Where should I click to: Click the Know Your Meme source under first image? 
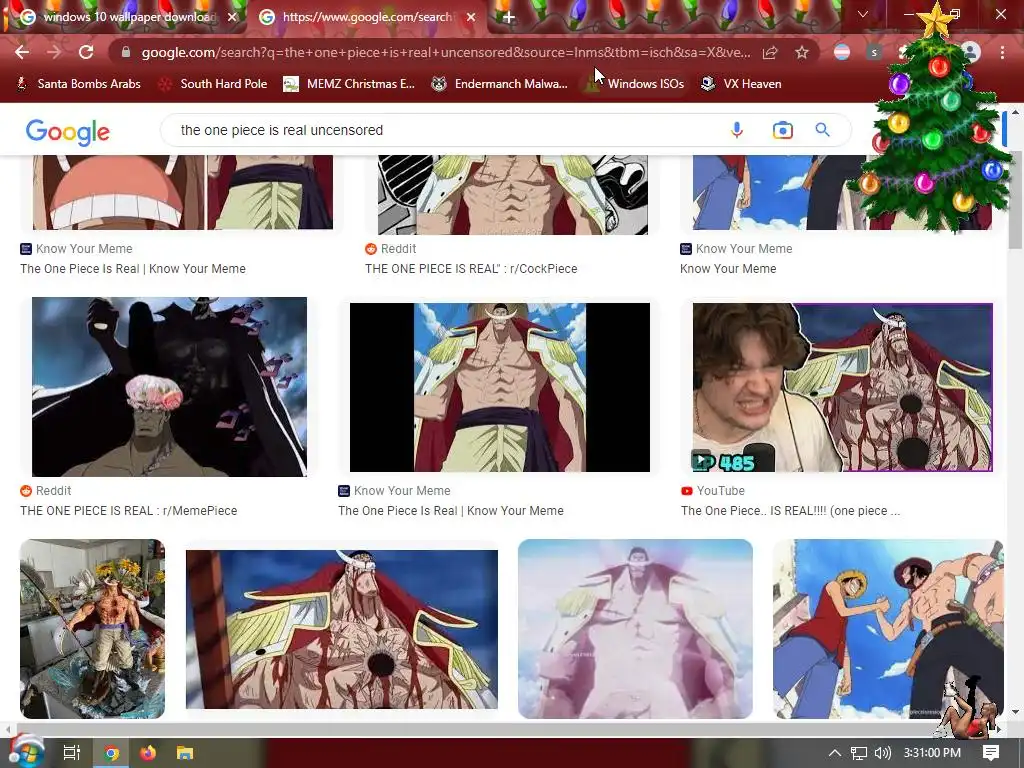76,249
